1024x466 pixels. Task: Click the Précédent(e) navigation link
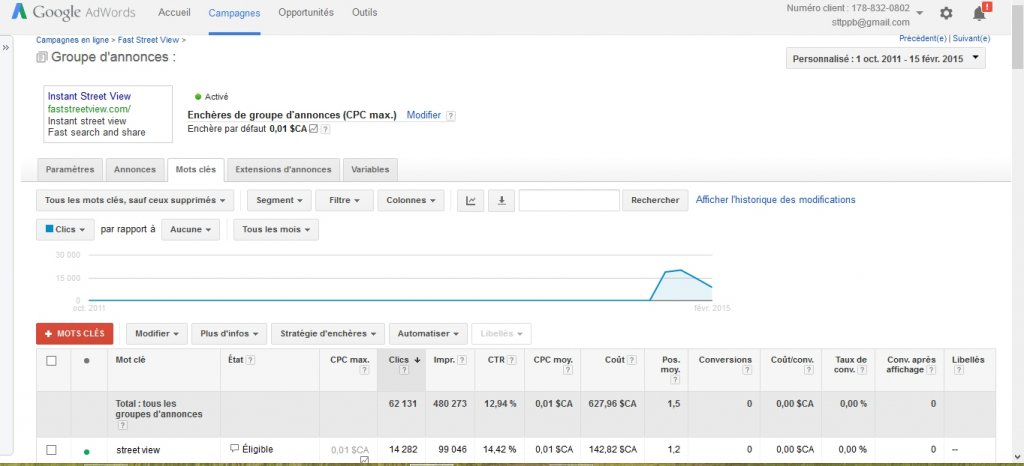tap(923, 39)
